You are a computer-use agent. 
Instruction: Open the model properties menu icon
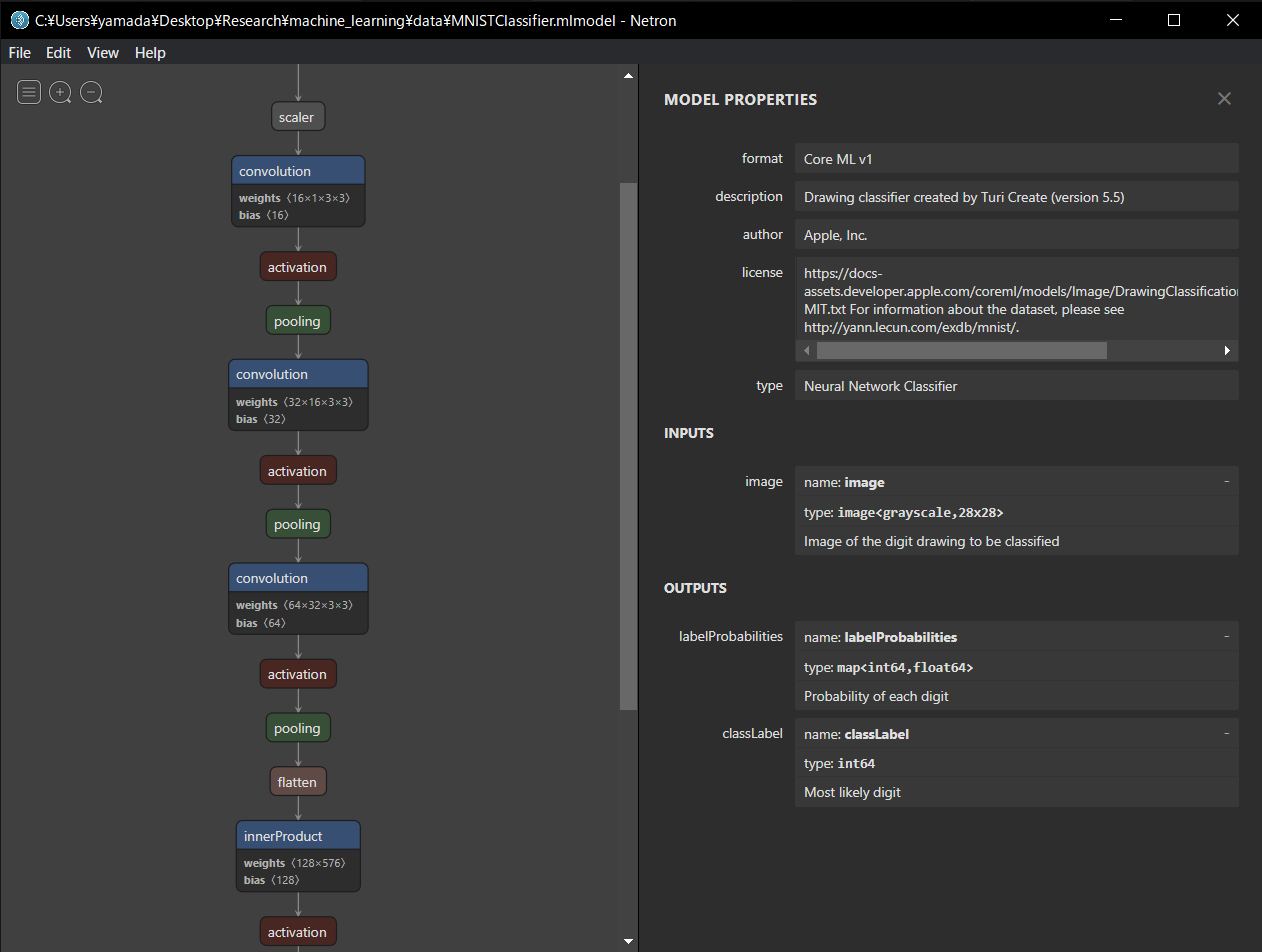pyautogui.click(x=29, y=93)
